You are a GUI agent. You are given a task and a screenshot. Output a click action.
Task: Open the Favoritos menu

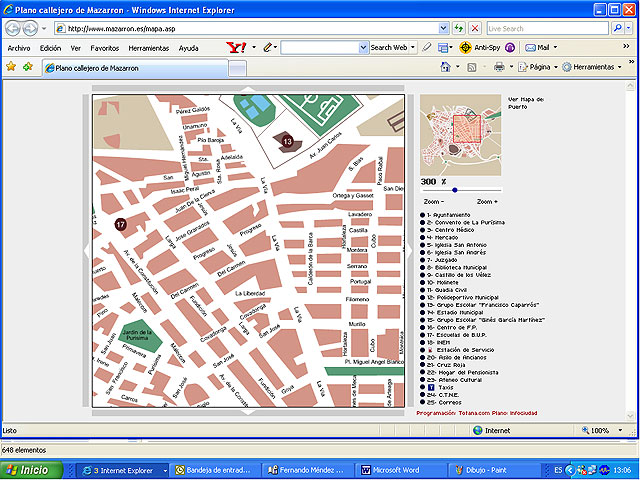coord(105,47)
